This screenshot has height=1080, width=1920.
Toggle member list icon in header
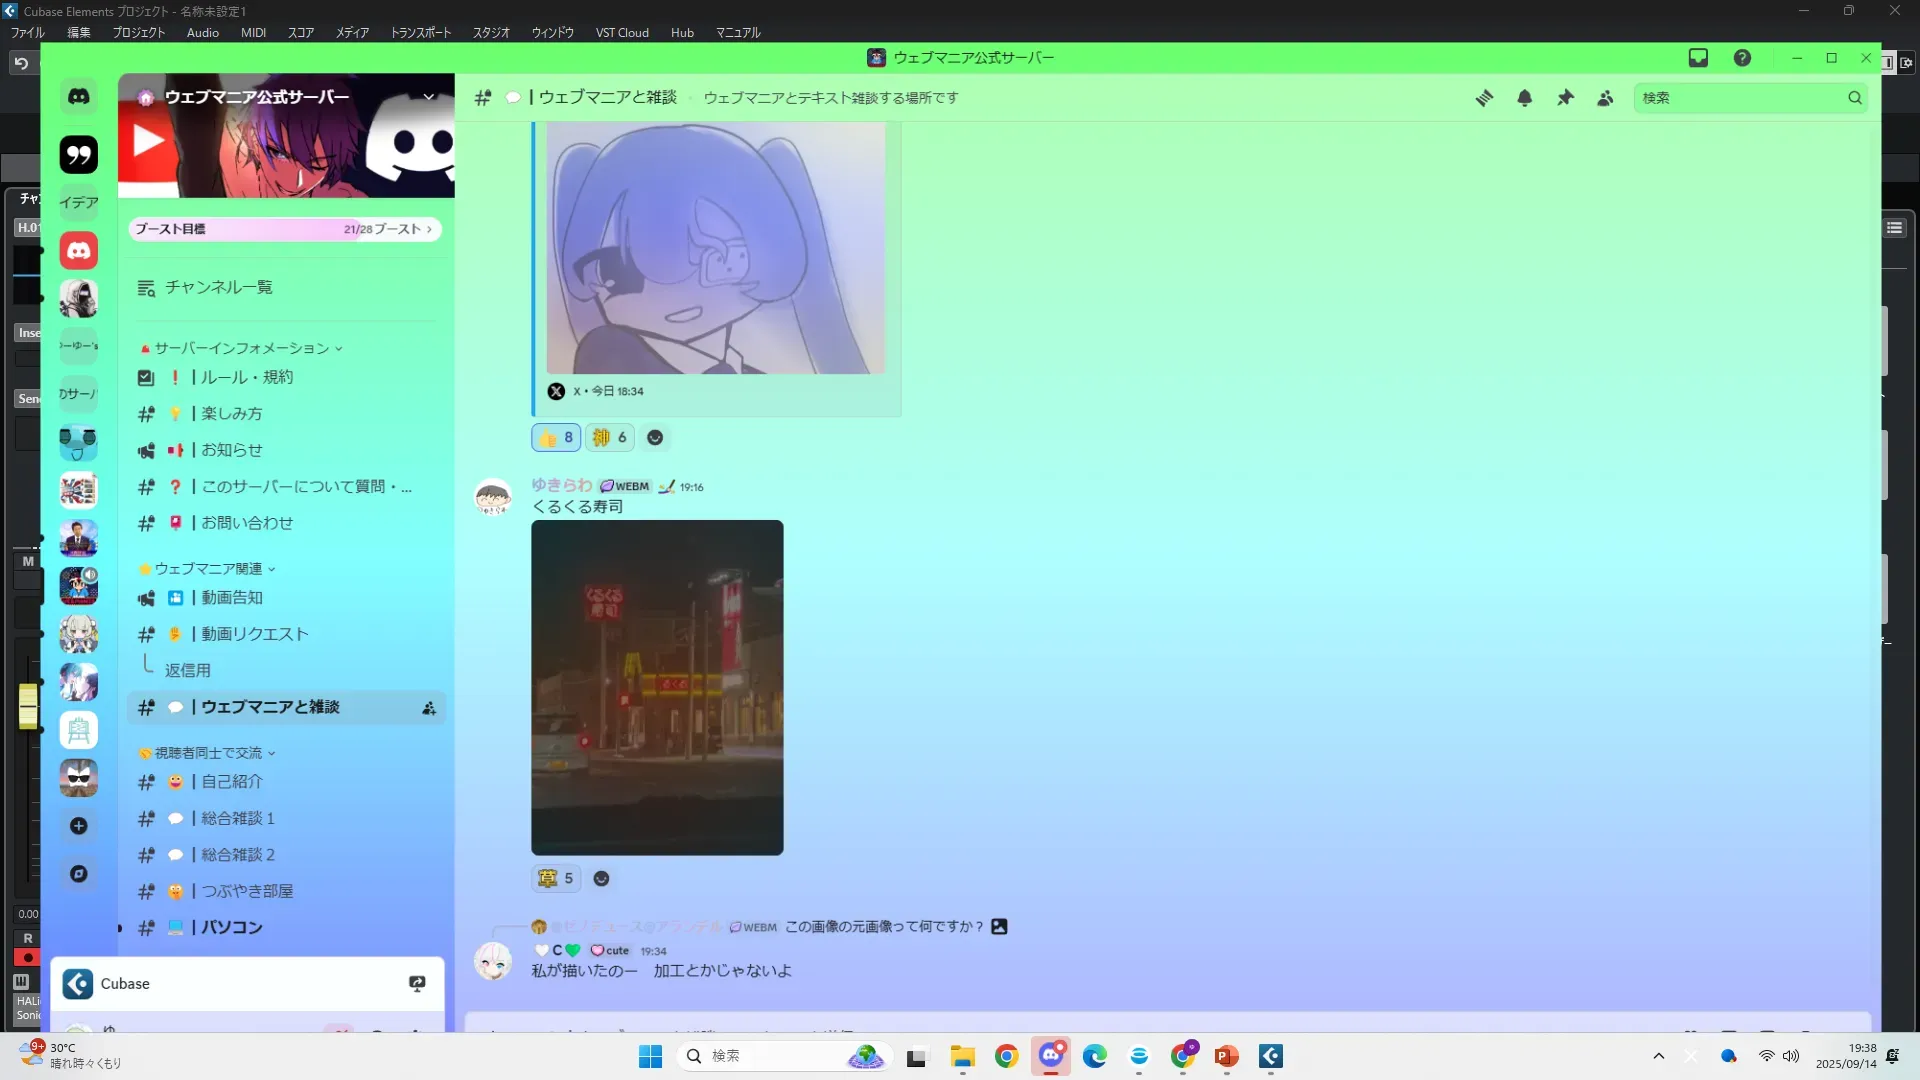pos(1605,98)
